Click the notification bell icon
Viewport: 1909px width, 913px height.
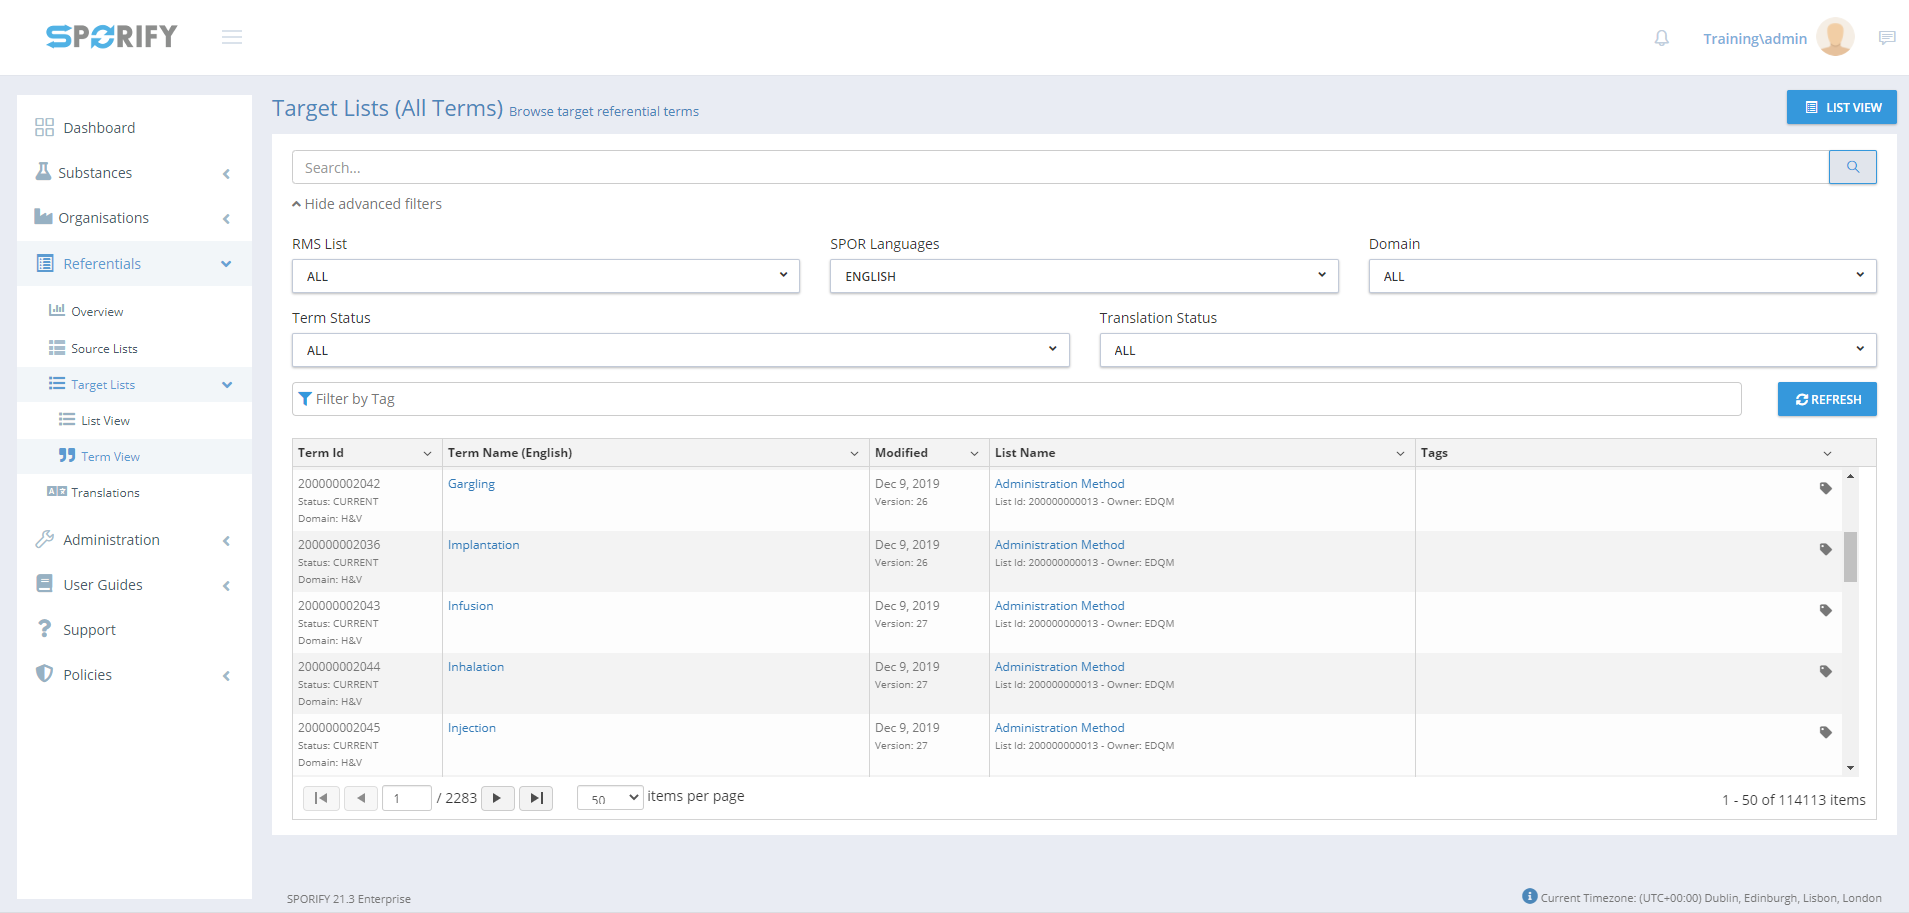(1661, 38)
